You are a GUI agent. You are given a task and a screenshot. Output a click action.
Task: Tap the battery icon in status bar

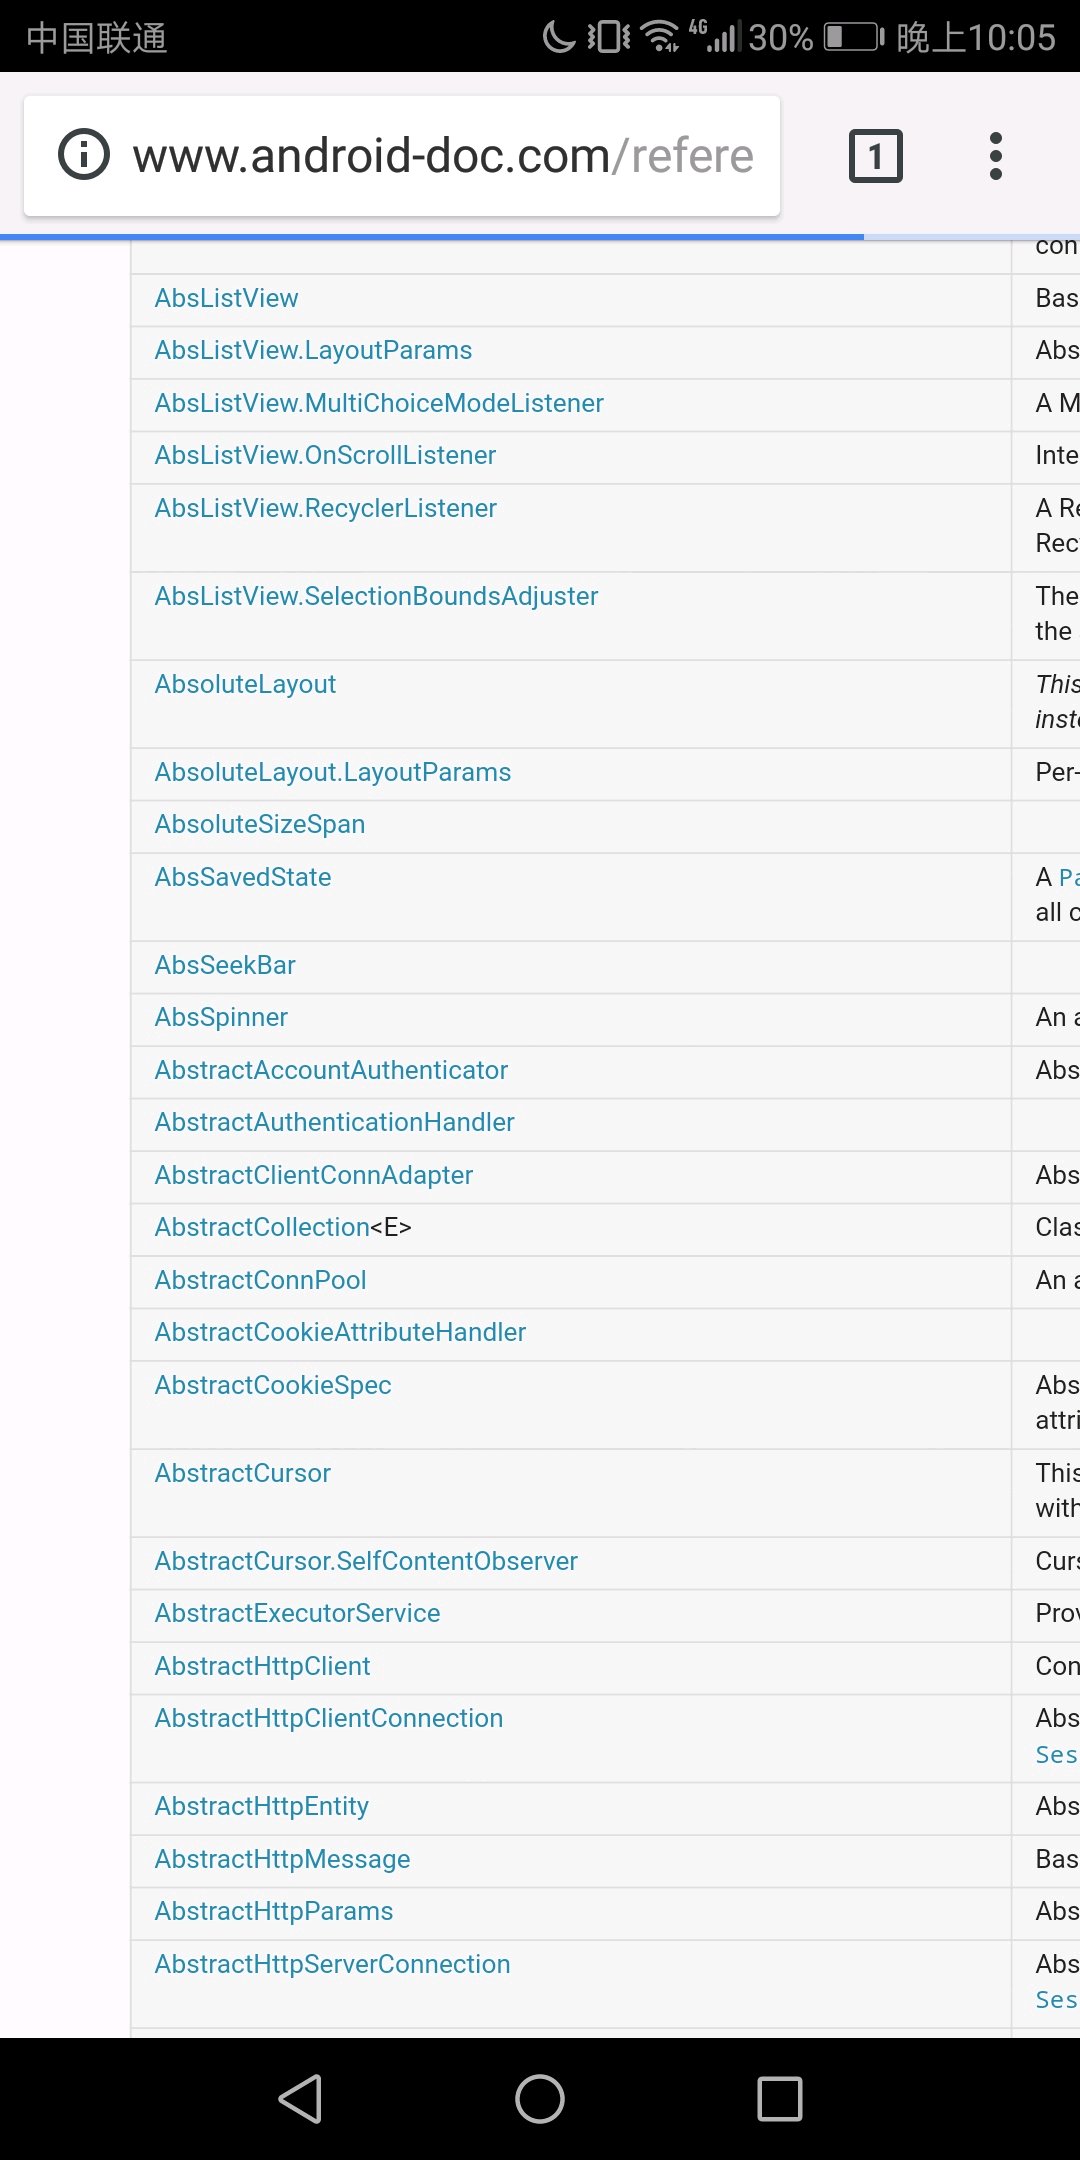pos(853,38)
